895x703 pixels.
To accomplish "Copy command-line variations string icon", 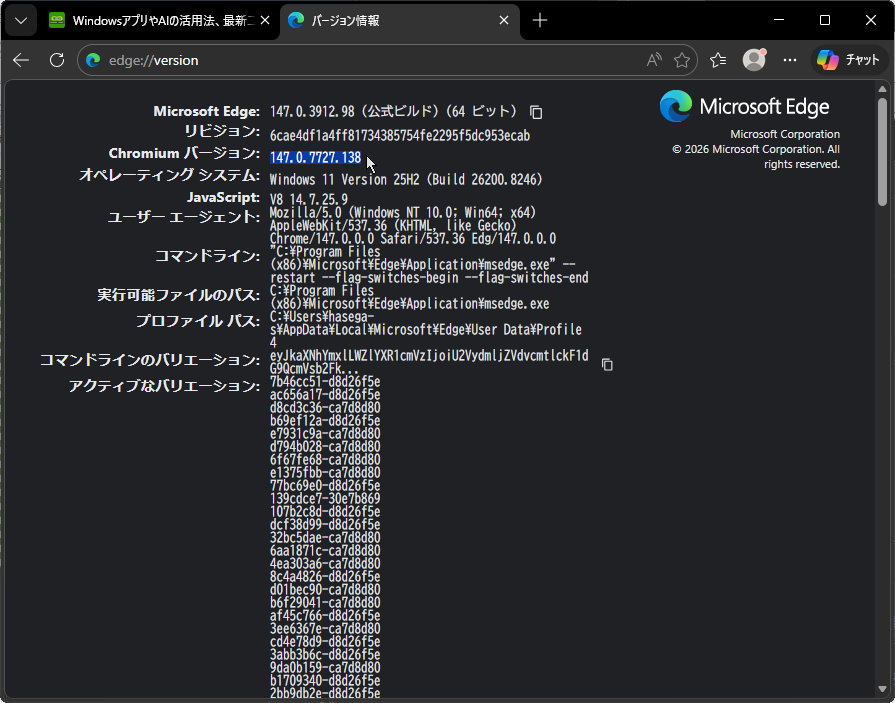I will click(607, 364).
